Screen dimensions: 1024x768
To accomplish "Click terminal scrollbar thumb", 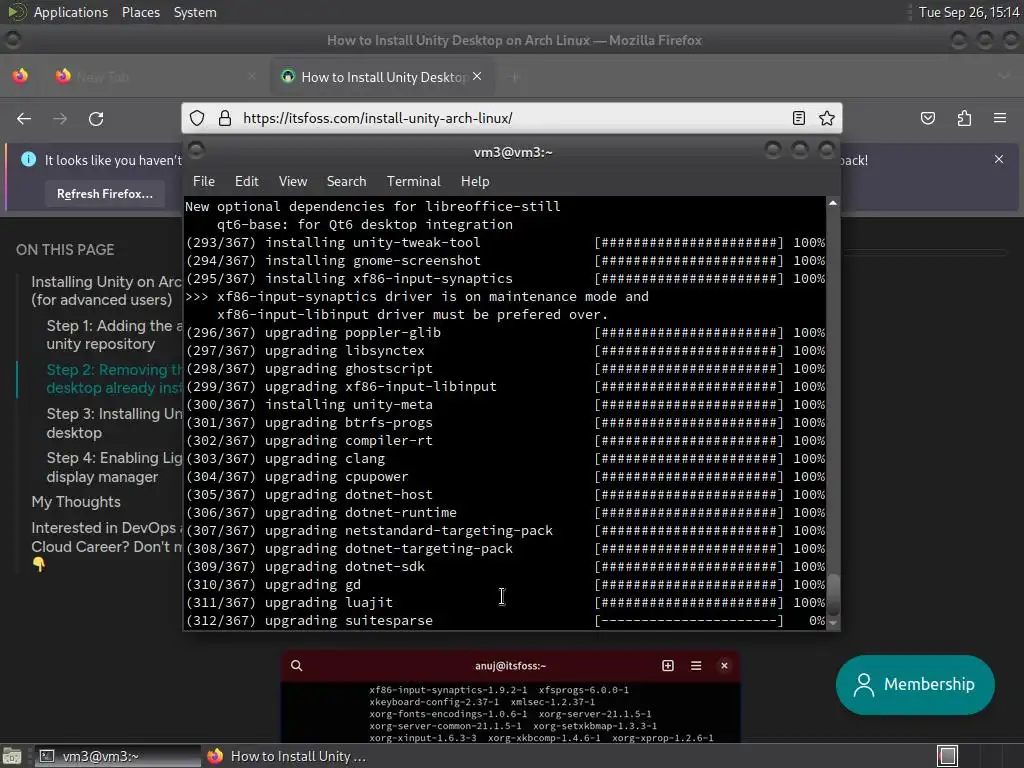I will pyautogui.click(x=833, y=595).
